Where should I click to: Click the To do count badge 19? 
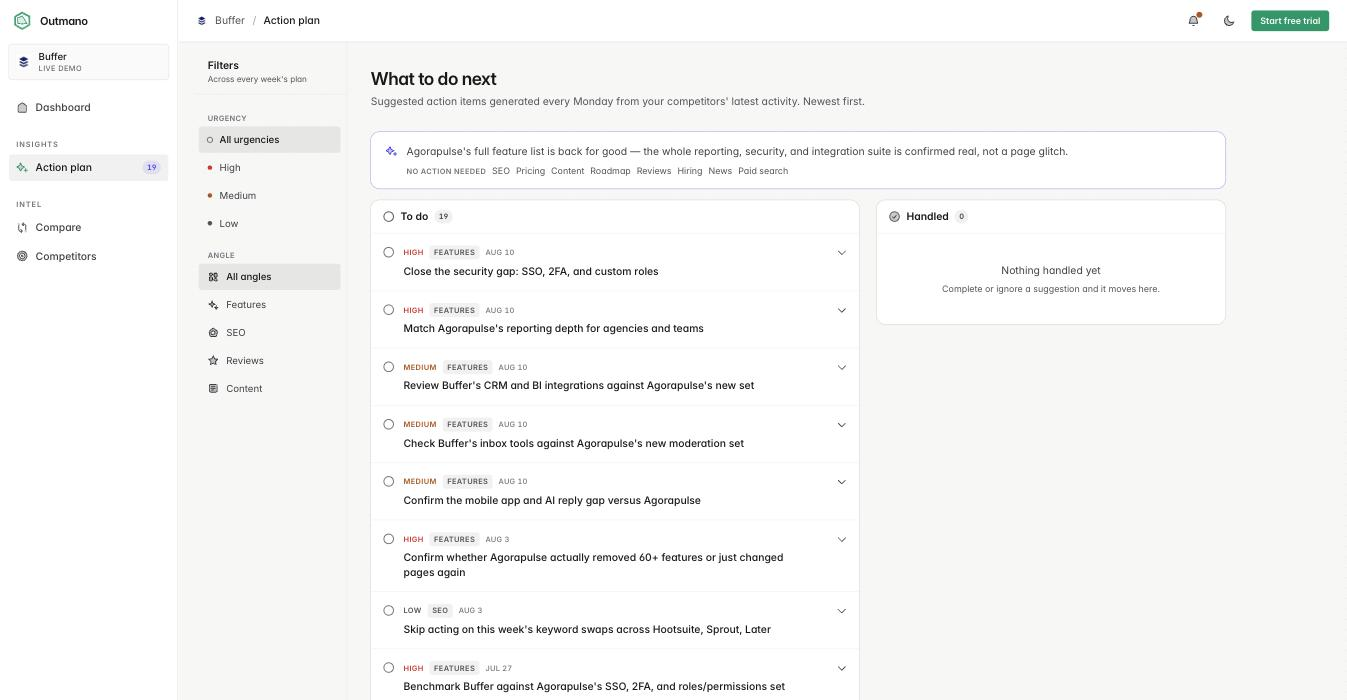pyautogui.click(x=443, y=217)
